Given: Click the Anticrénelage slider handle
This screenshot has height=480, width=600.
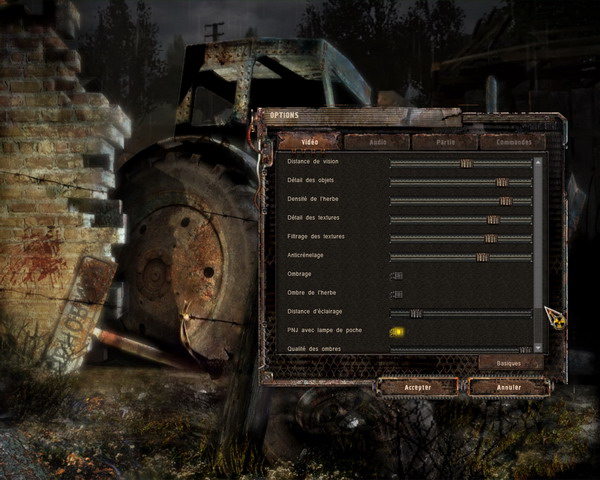Looking at the screenshot, I should coord(482,257).
